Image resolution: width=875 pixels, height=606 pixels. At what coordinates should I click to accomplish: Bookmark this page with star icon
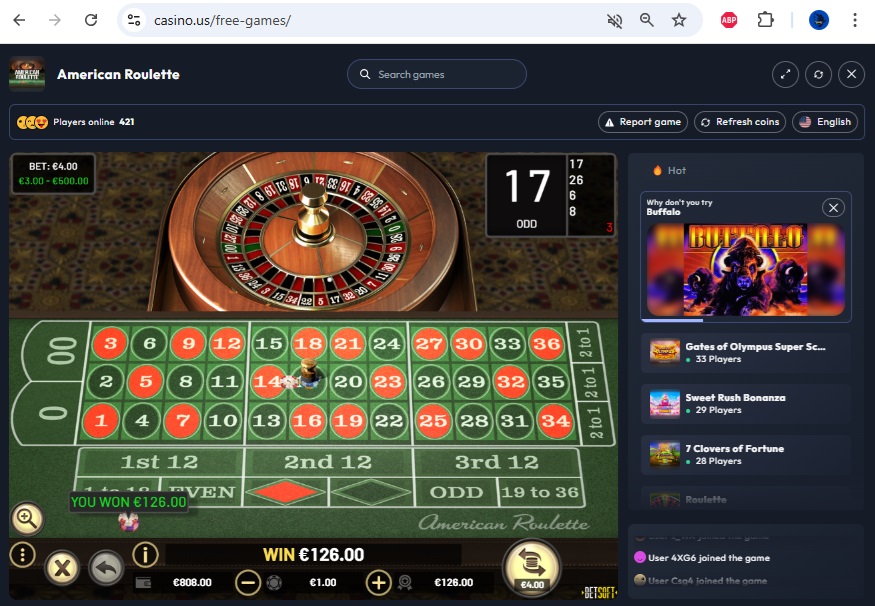click(x=679, y=21)
